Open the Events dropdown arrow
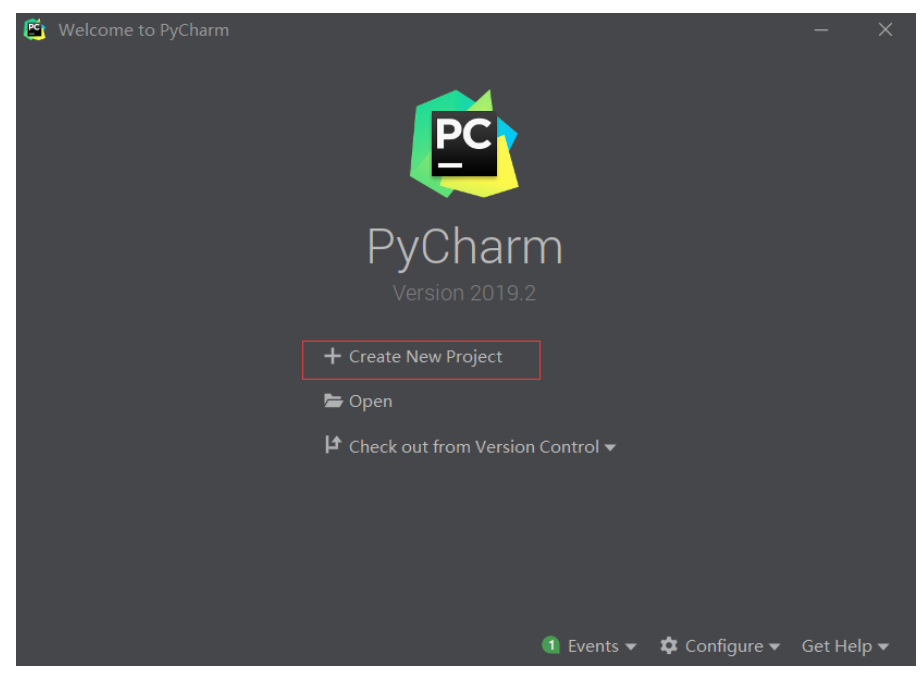The width and height of the screenshot is (924, 674). point(631,647)
